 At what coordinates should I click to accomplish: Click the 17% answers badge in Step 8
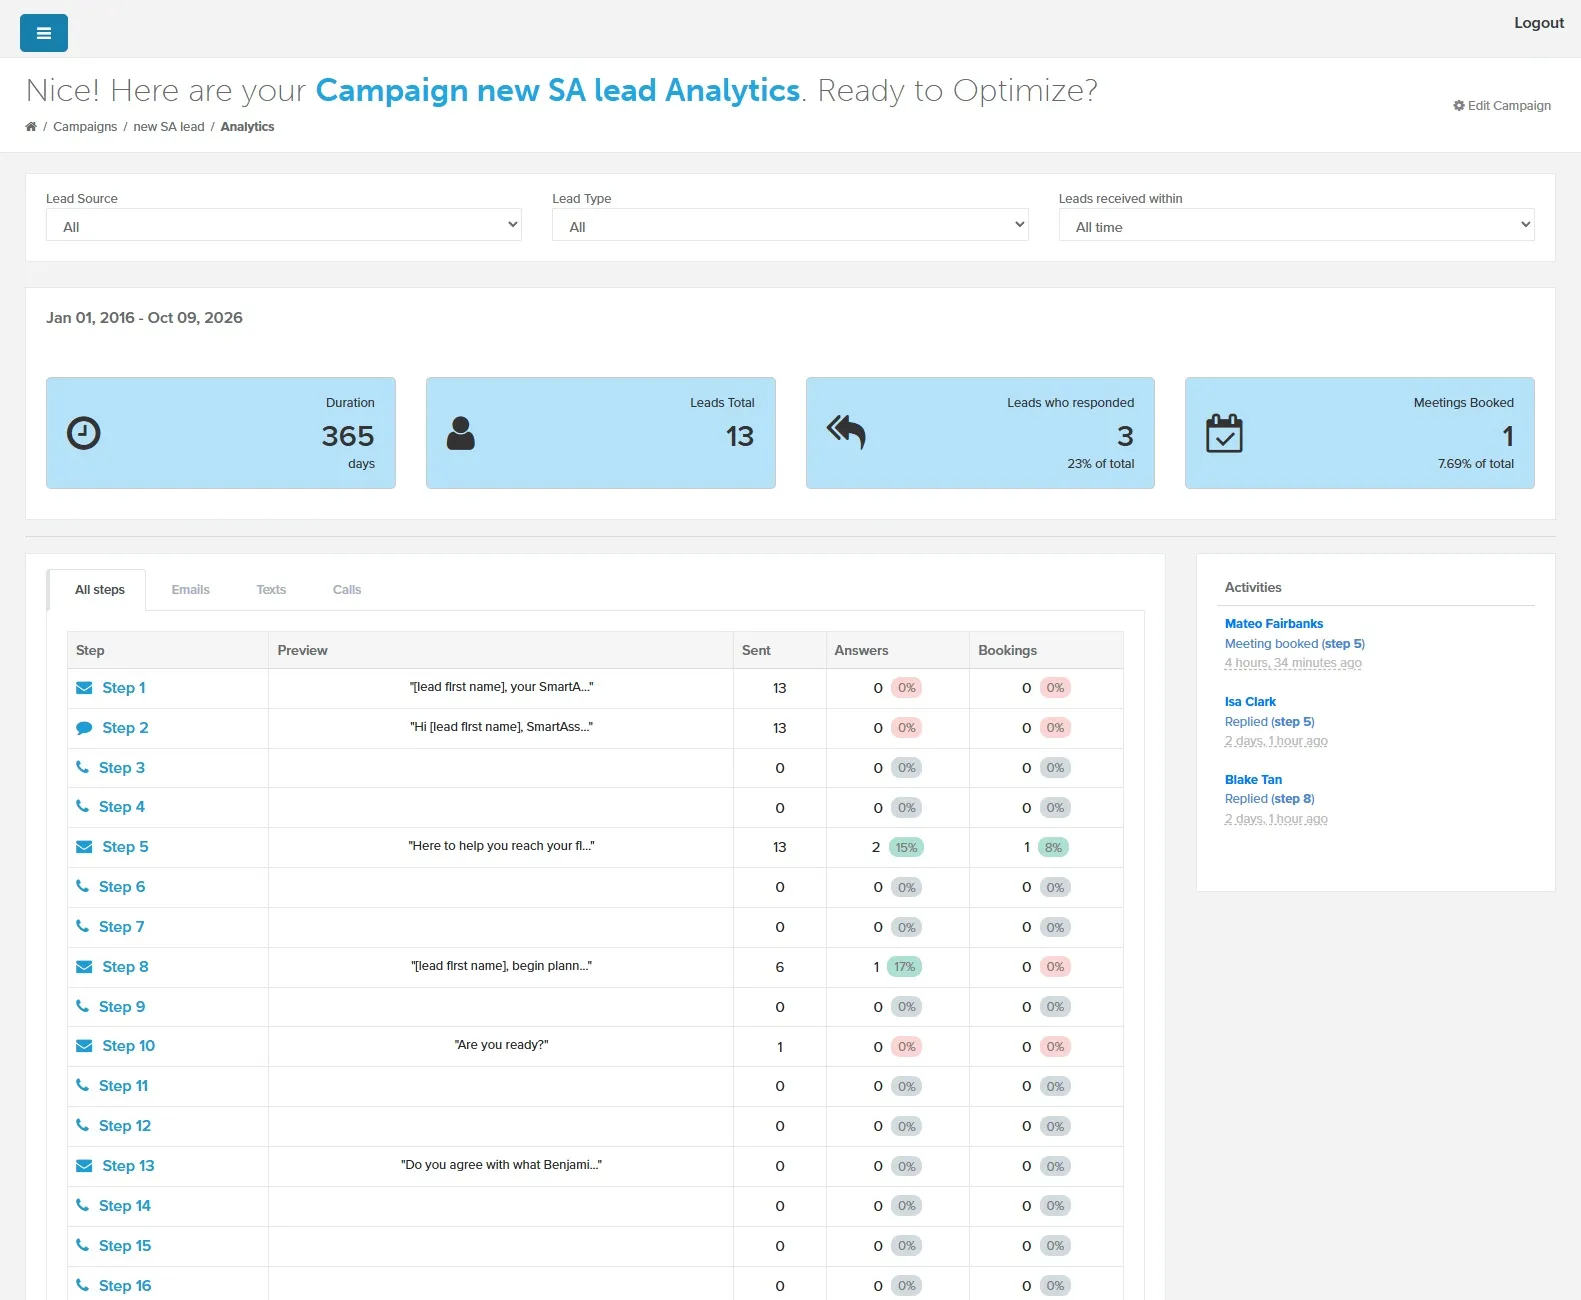coord(905,967)
